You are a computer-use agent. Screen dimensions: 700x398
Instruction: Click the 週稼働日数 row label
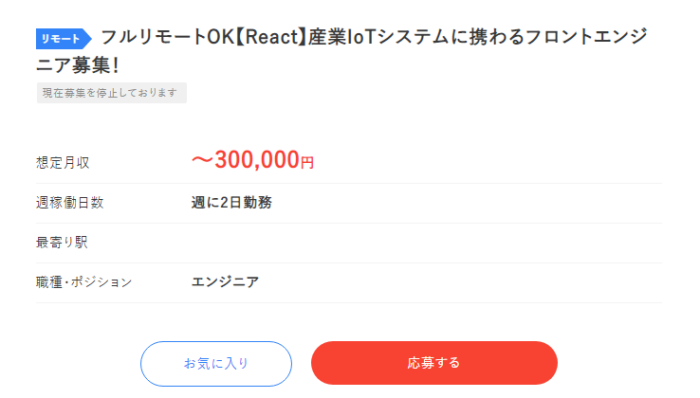click(x=70, y=203)
